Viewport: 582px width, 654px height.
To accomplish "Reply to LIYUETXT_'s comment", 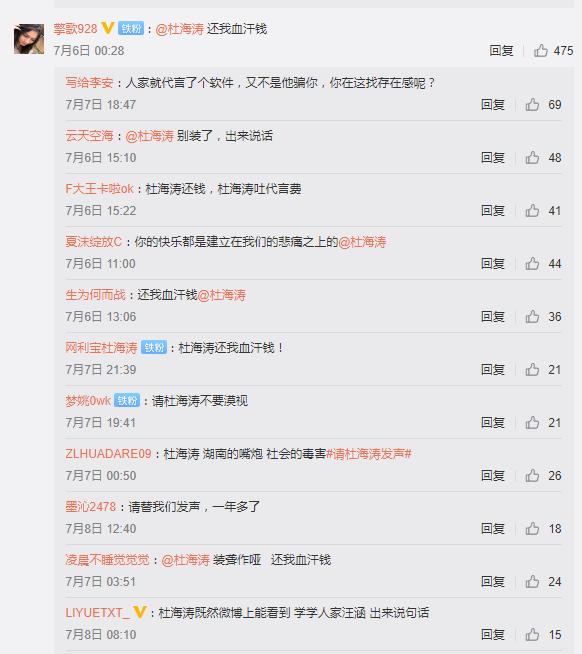I will point(493,634).
